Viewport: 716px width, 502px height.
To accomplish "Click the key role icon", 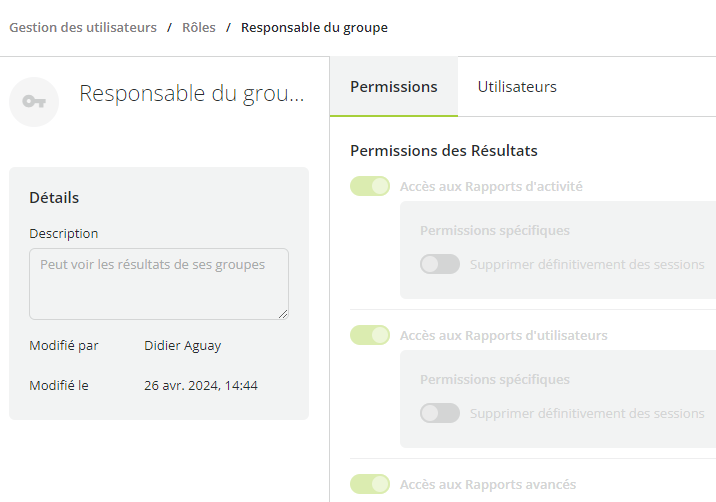I will (34, 101).
